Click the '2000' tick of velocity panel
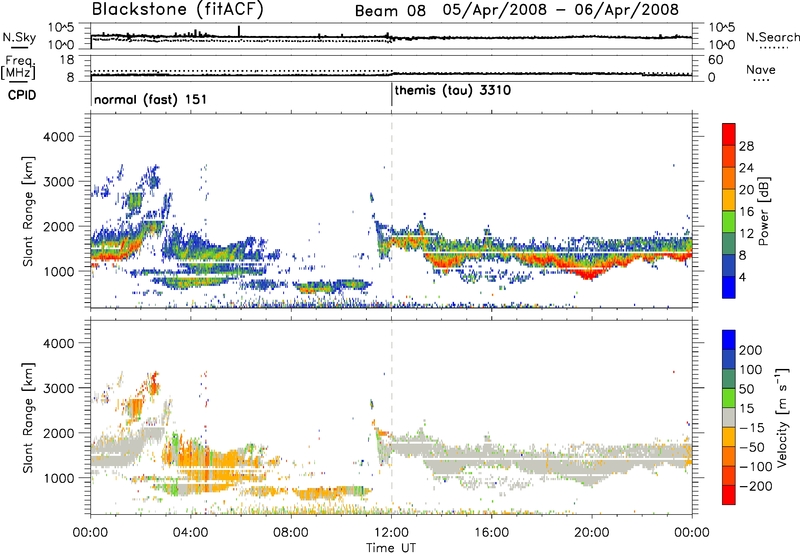The height and width of the screenshot is (554, 800). point(58,433)
